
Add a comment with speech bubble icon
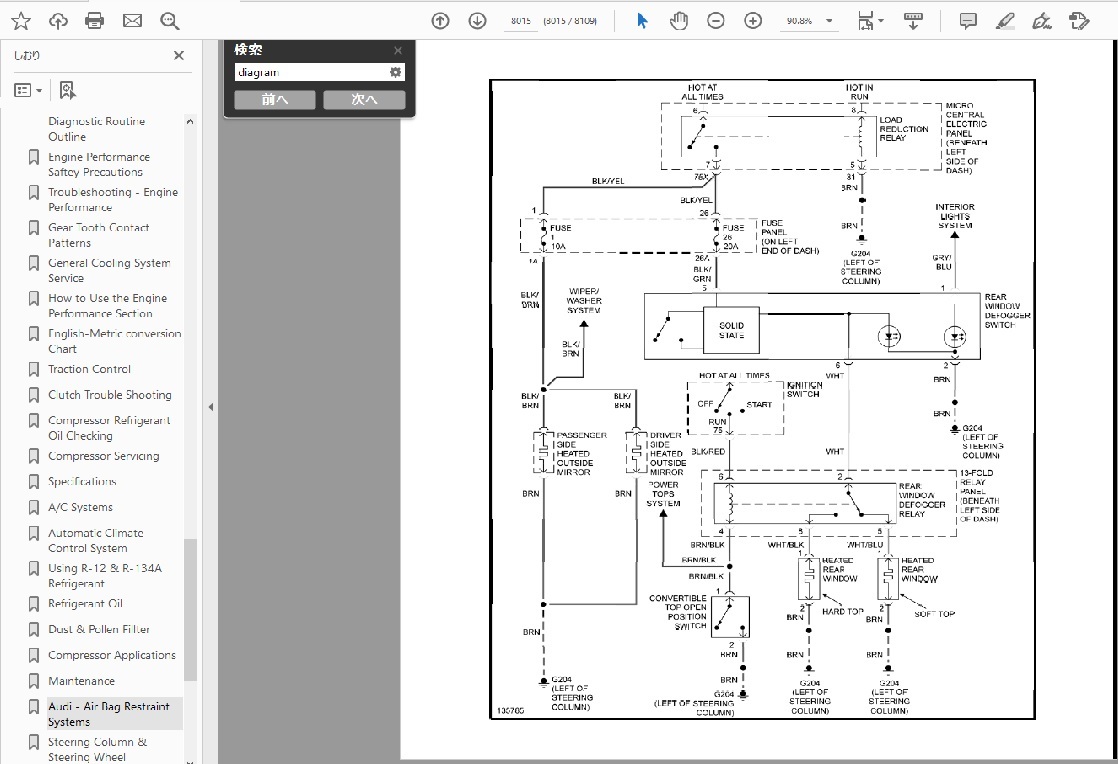click(968, 21)
